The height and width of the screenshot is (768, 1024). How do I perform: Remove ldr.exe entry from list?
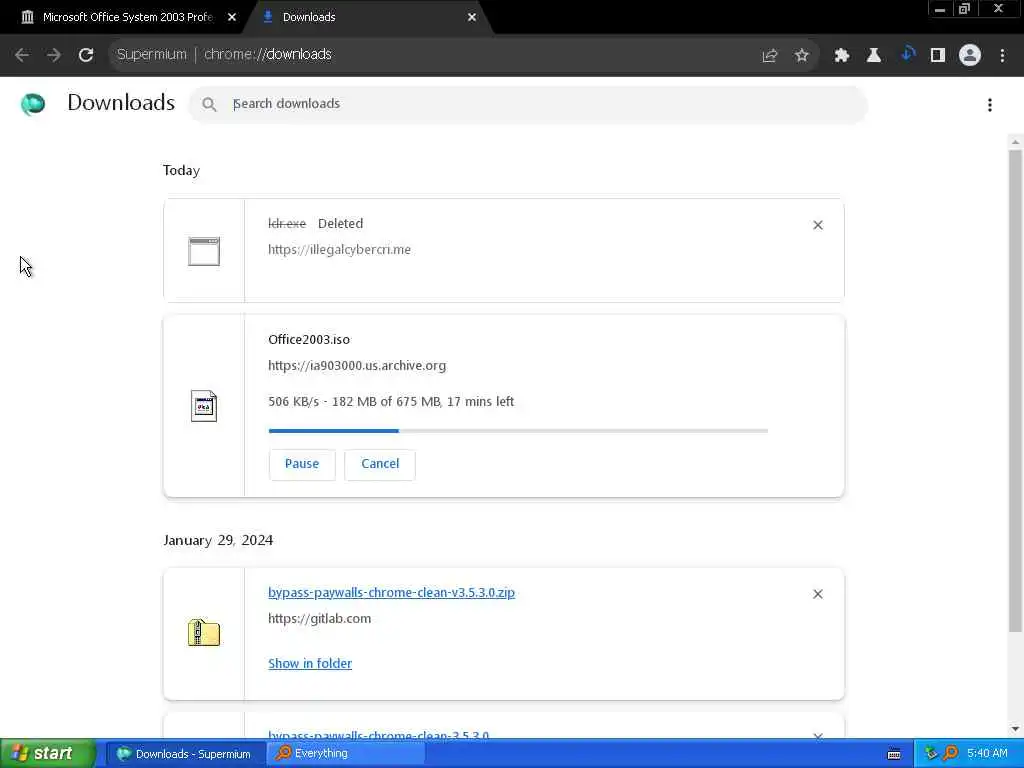coord(818,225)
